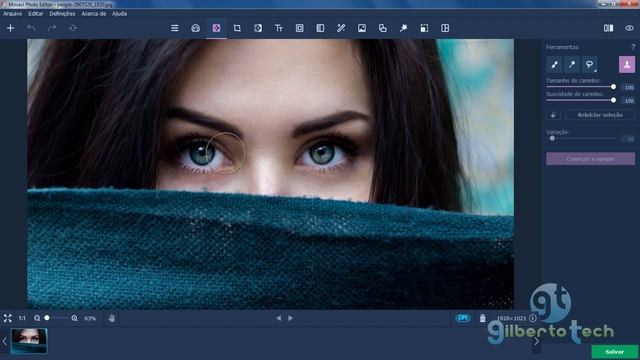Select the purple object removal tool
640x360 pixels.
(216, 28)
